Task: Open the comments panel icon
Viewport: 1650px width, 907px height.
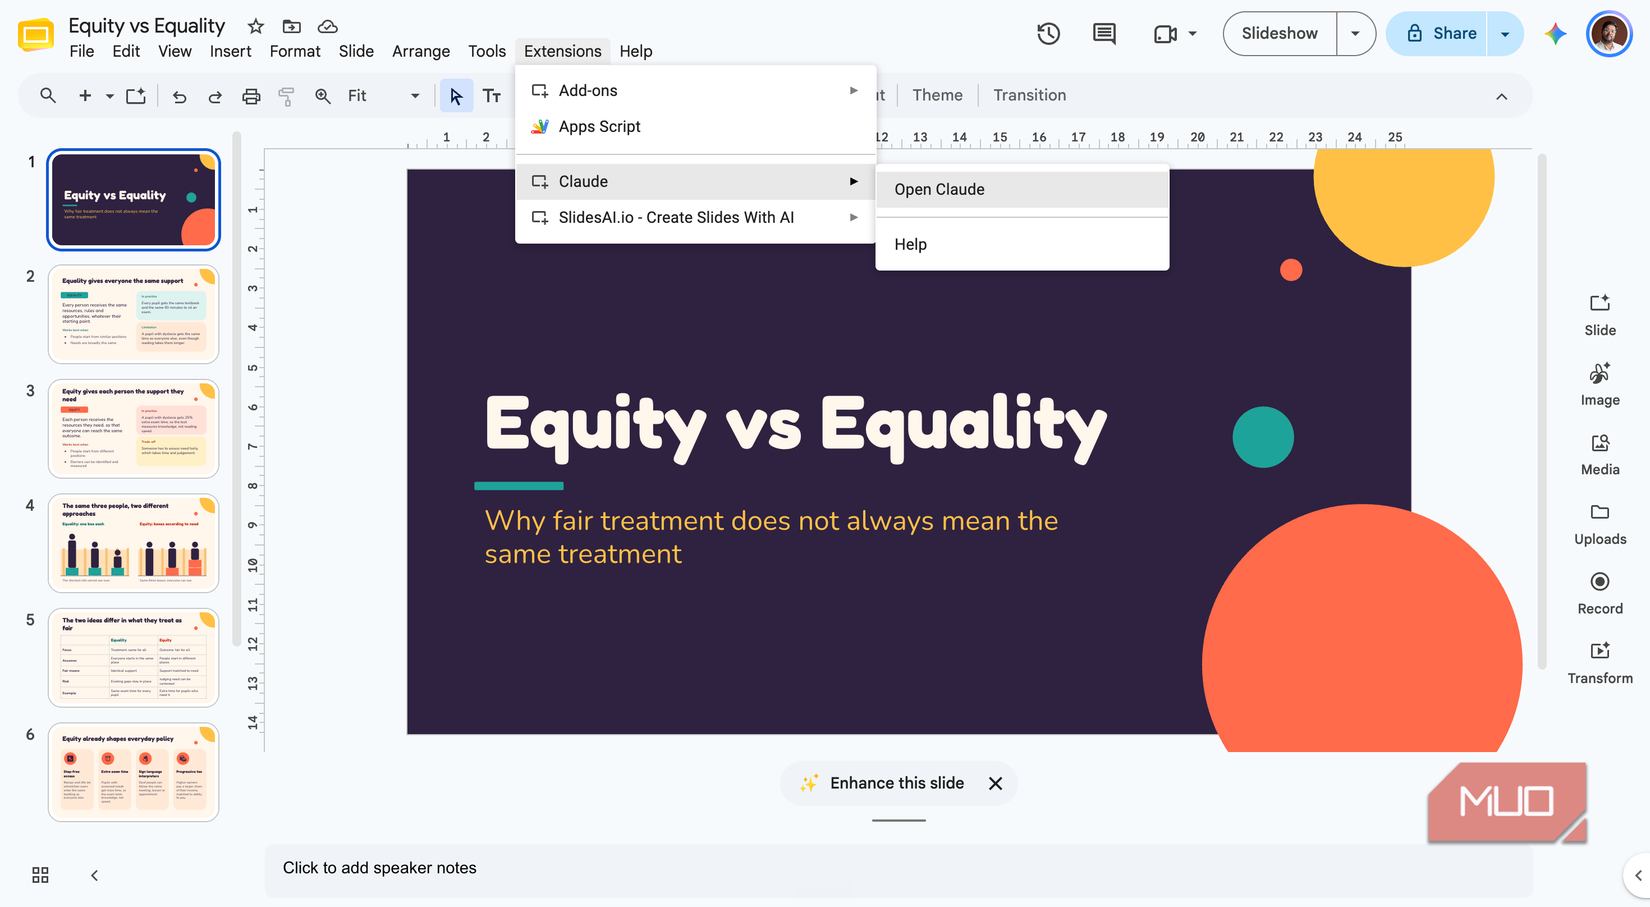Action: pos(1104,33)
